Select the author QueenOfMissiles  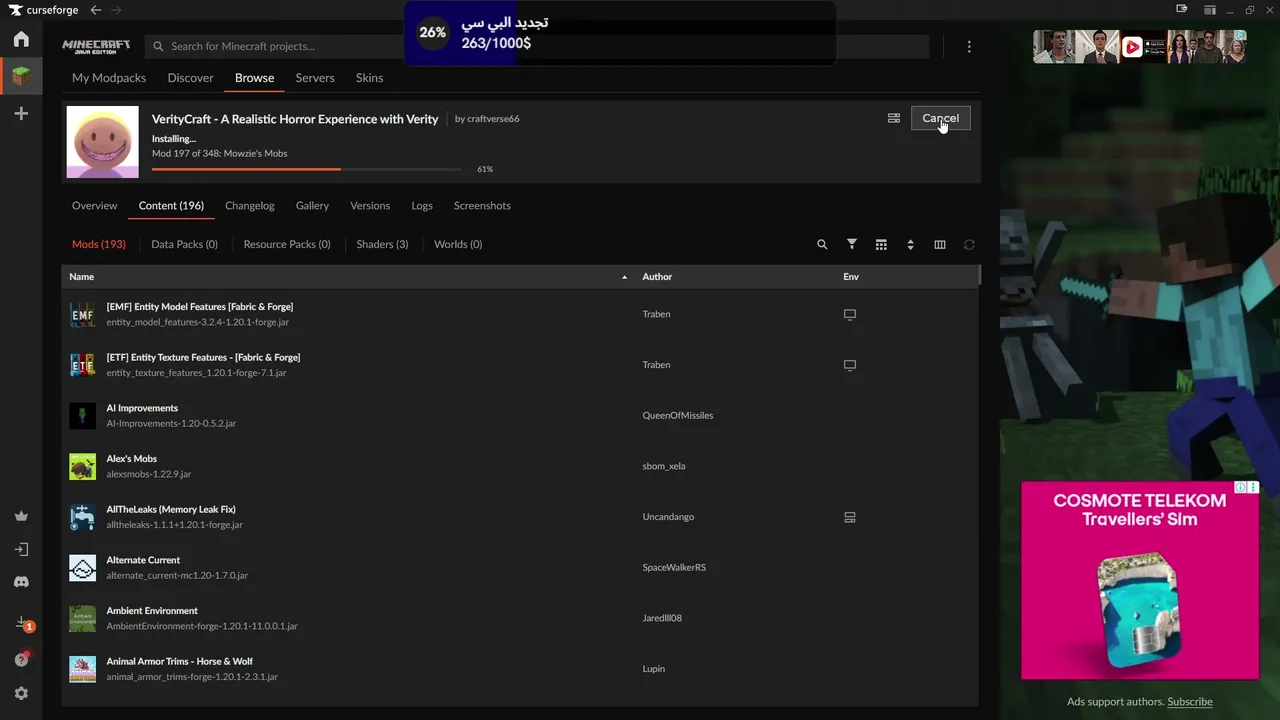click(x=678, y=416)
